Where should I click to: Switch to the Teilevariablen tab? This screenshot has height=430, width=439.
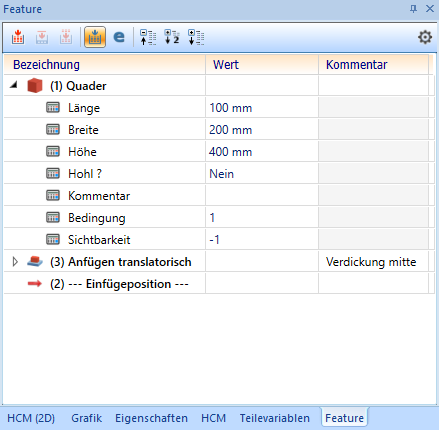[275, 418]
